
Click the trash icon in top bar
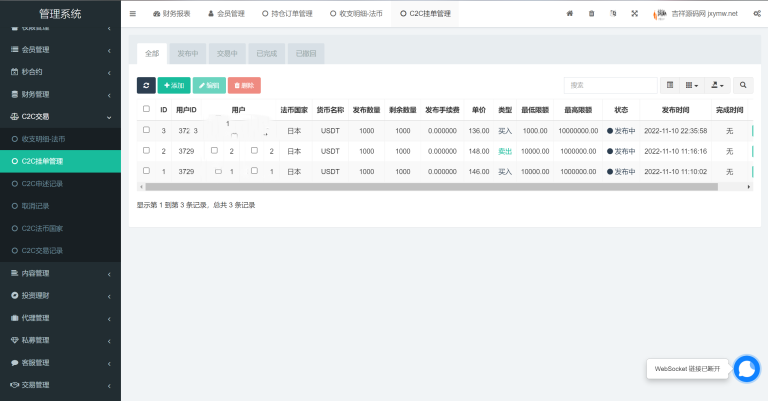coord(591,14)
